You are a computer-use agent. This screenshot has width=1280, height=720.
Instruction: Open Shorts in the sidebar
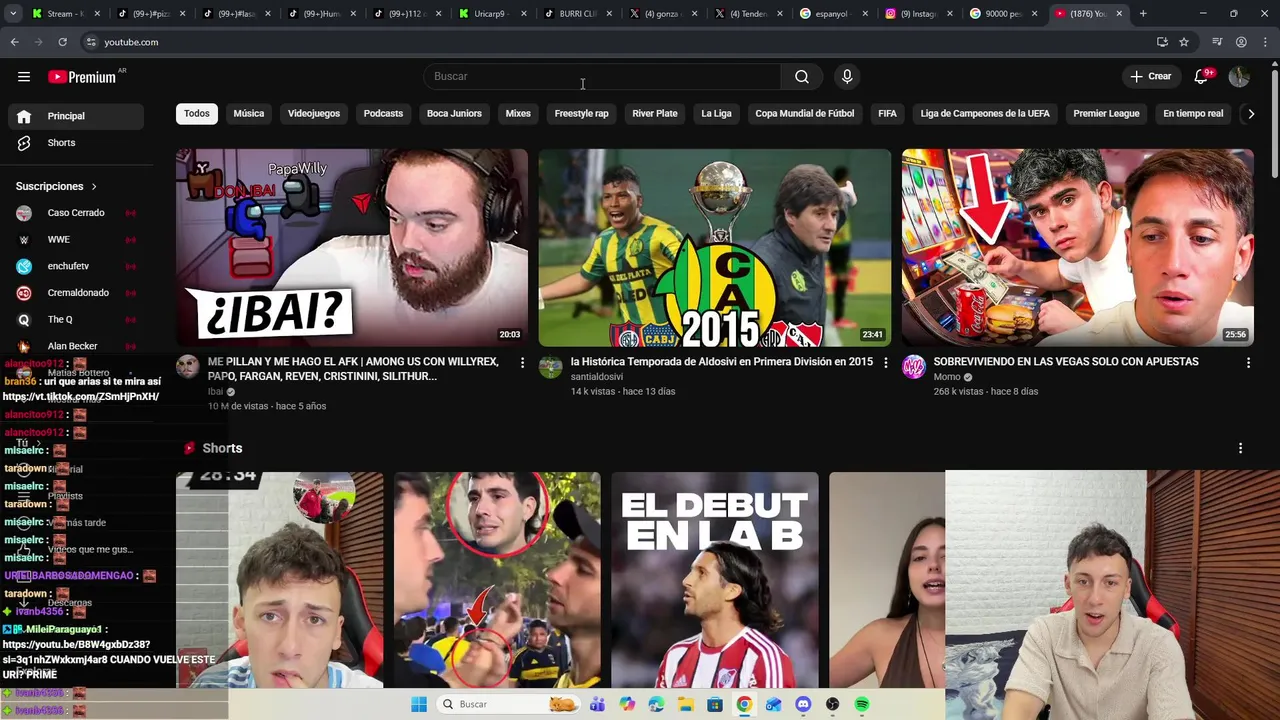click(x=76, y=143)
